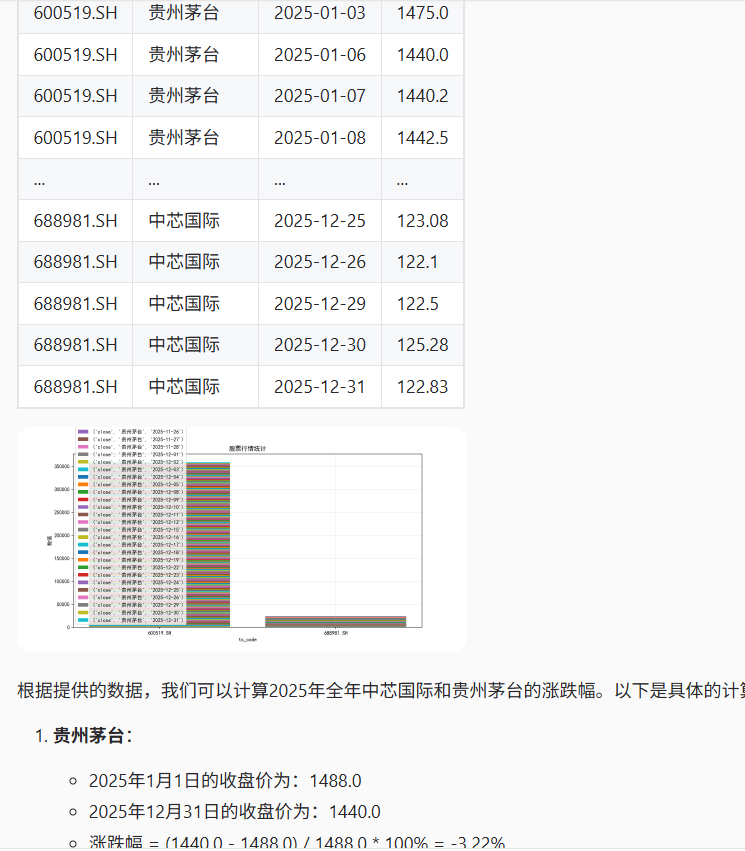The width and height of the screenshot is (745, 851).
Task: Select 中芯国际 in the 2025-12-26 row
Action: [184, 262]
